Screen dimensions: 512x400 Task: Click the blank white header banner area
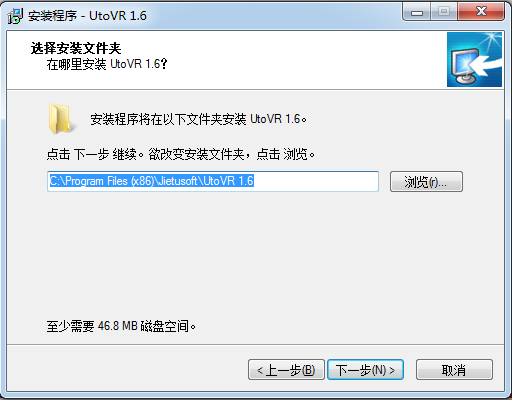(300, 60)
